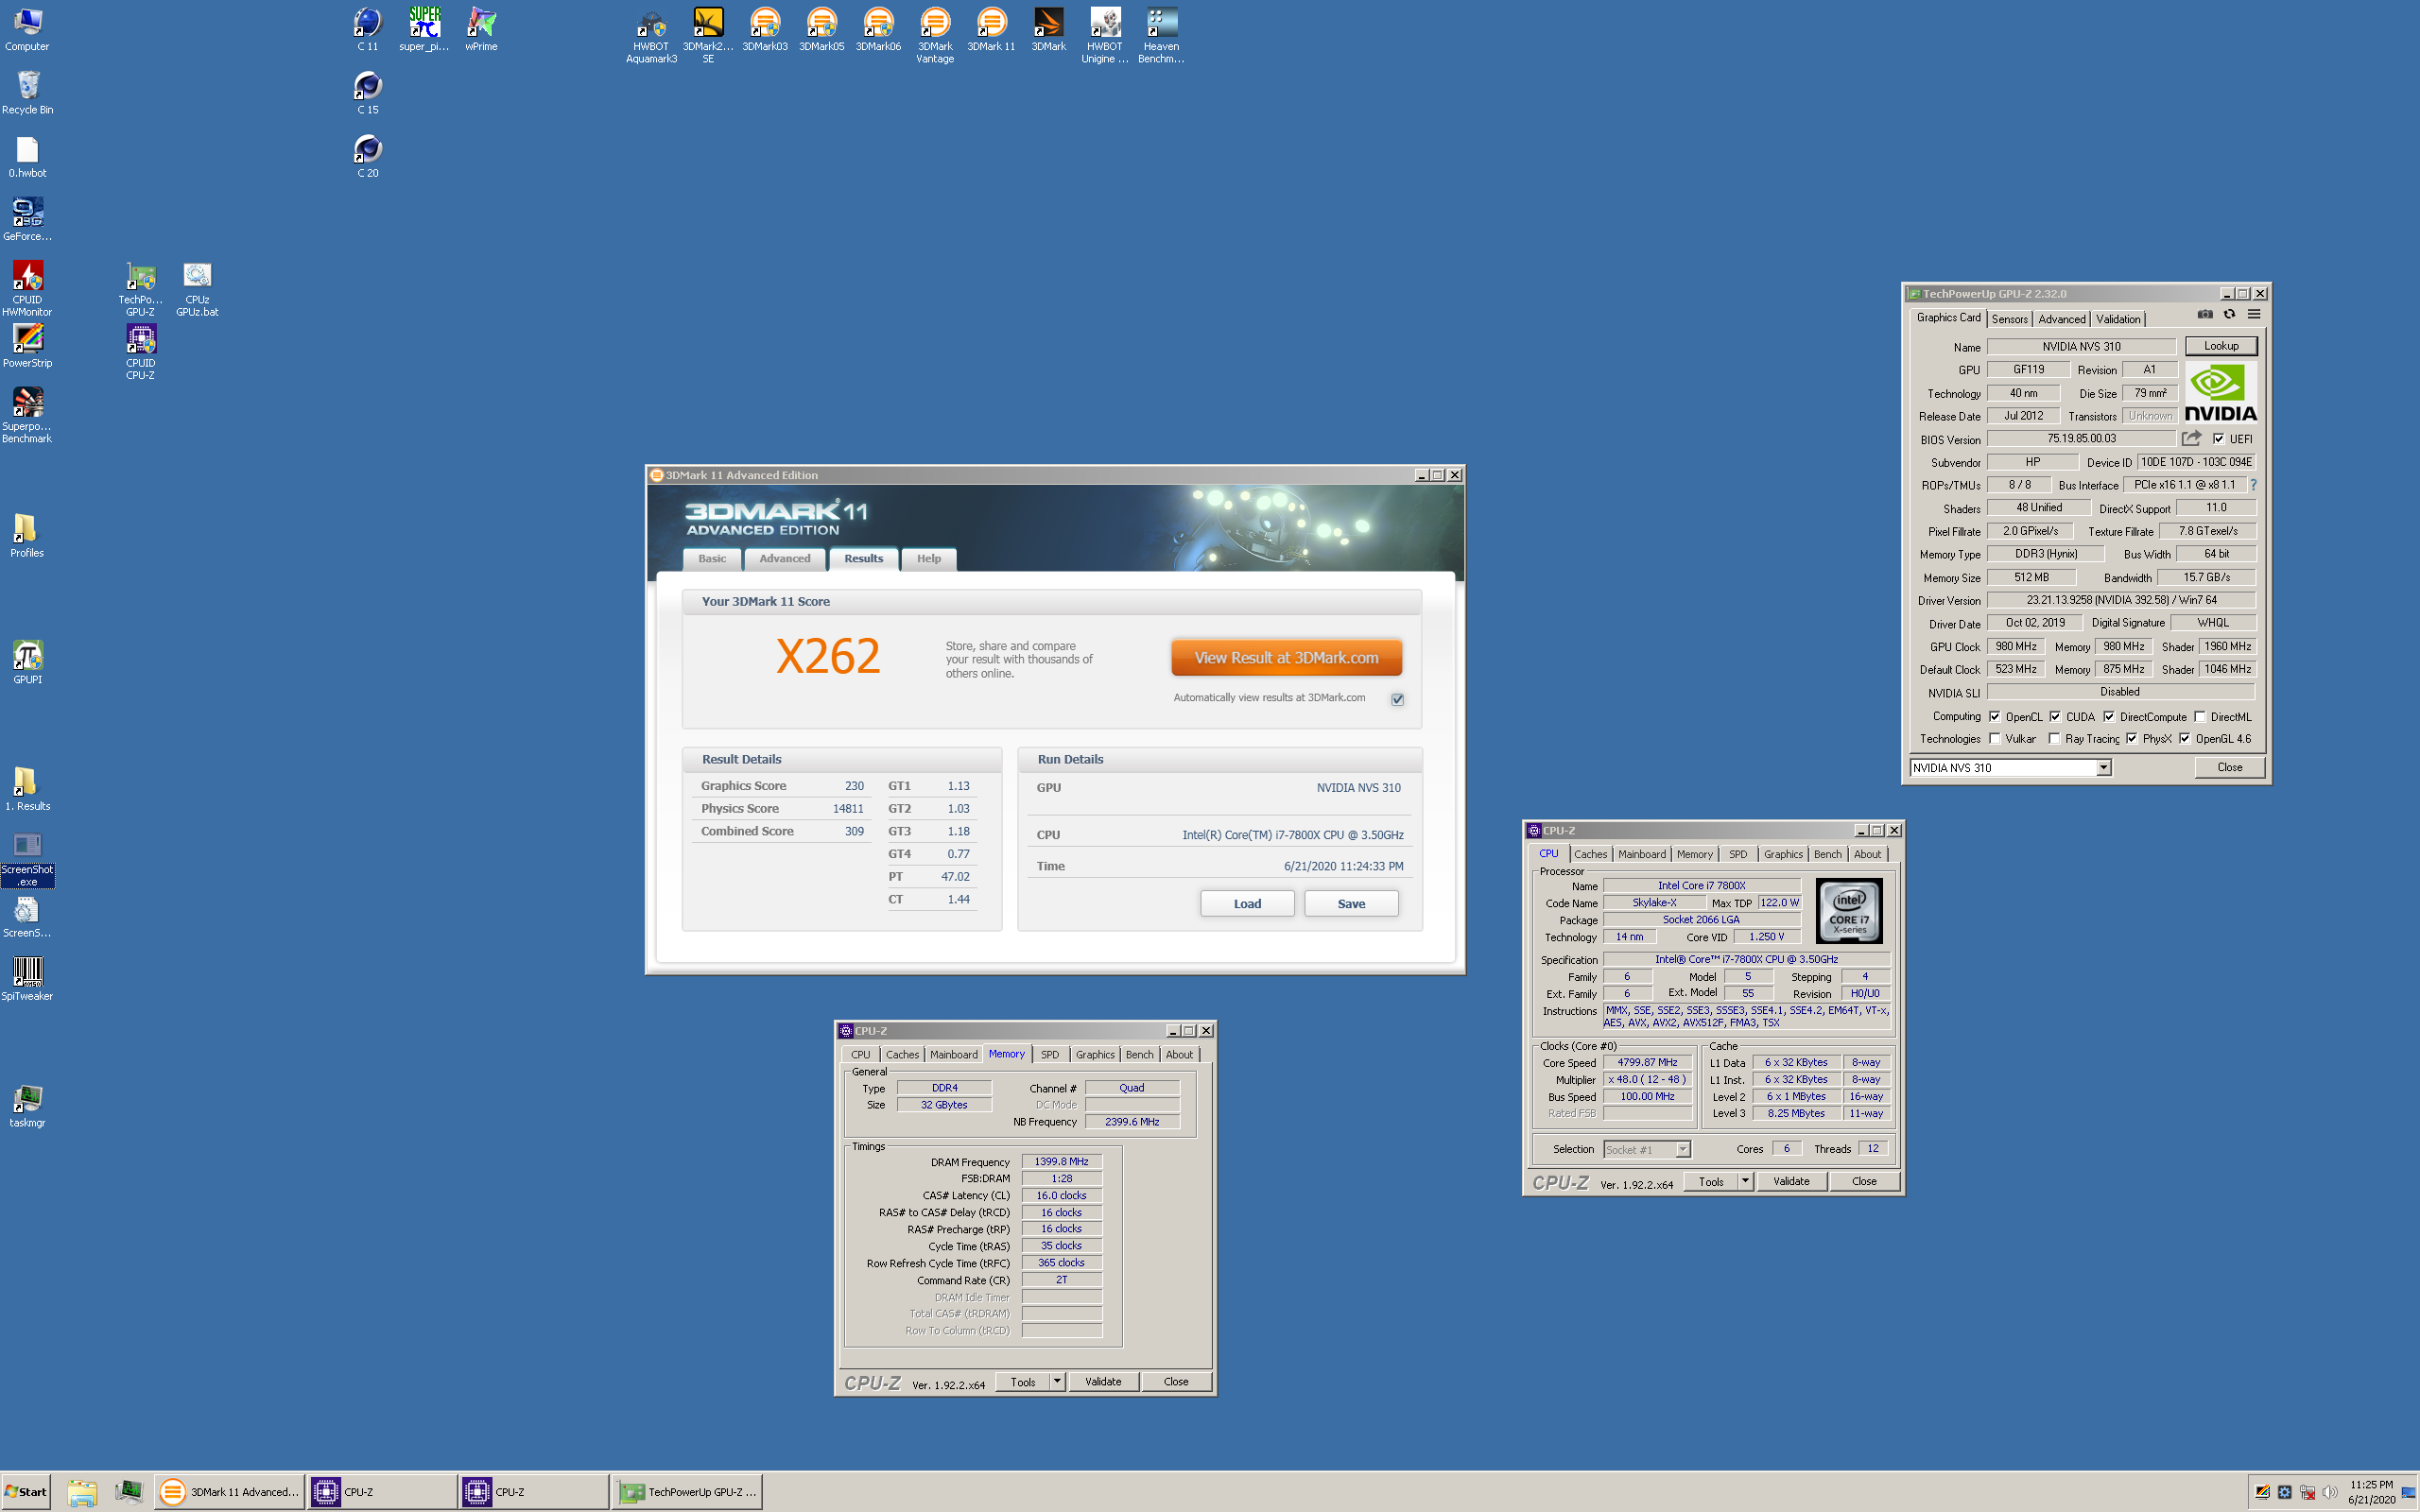Click Validate in CPU-Z CPU window

[x=1791, y=1181]
